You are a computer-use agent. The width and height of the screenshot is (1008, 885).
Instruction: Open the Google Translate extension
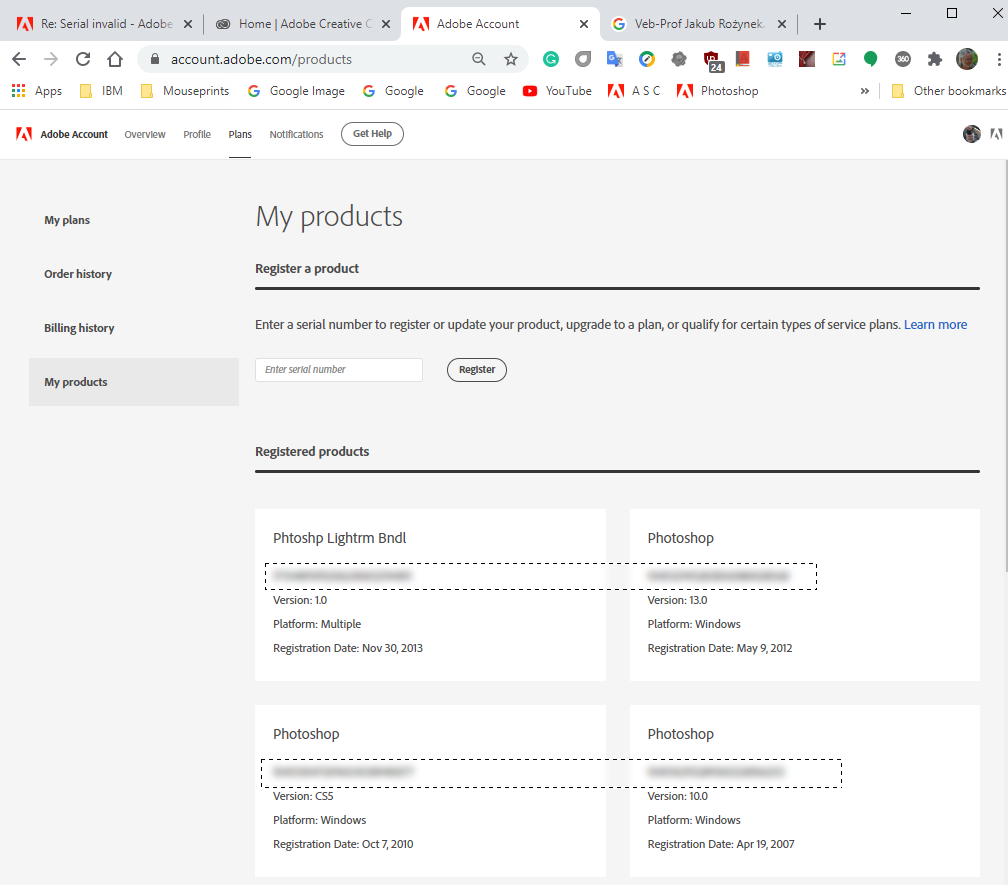pyautogui.click(x=614, y=59)
